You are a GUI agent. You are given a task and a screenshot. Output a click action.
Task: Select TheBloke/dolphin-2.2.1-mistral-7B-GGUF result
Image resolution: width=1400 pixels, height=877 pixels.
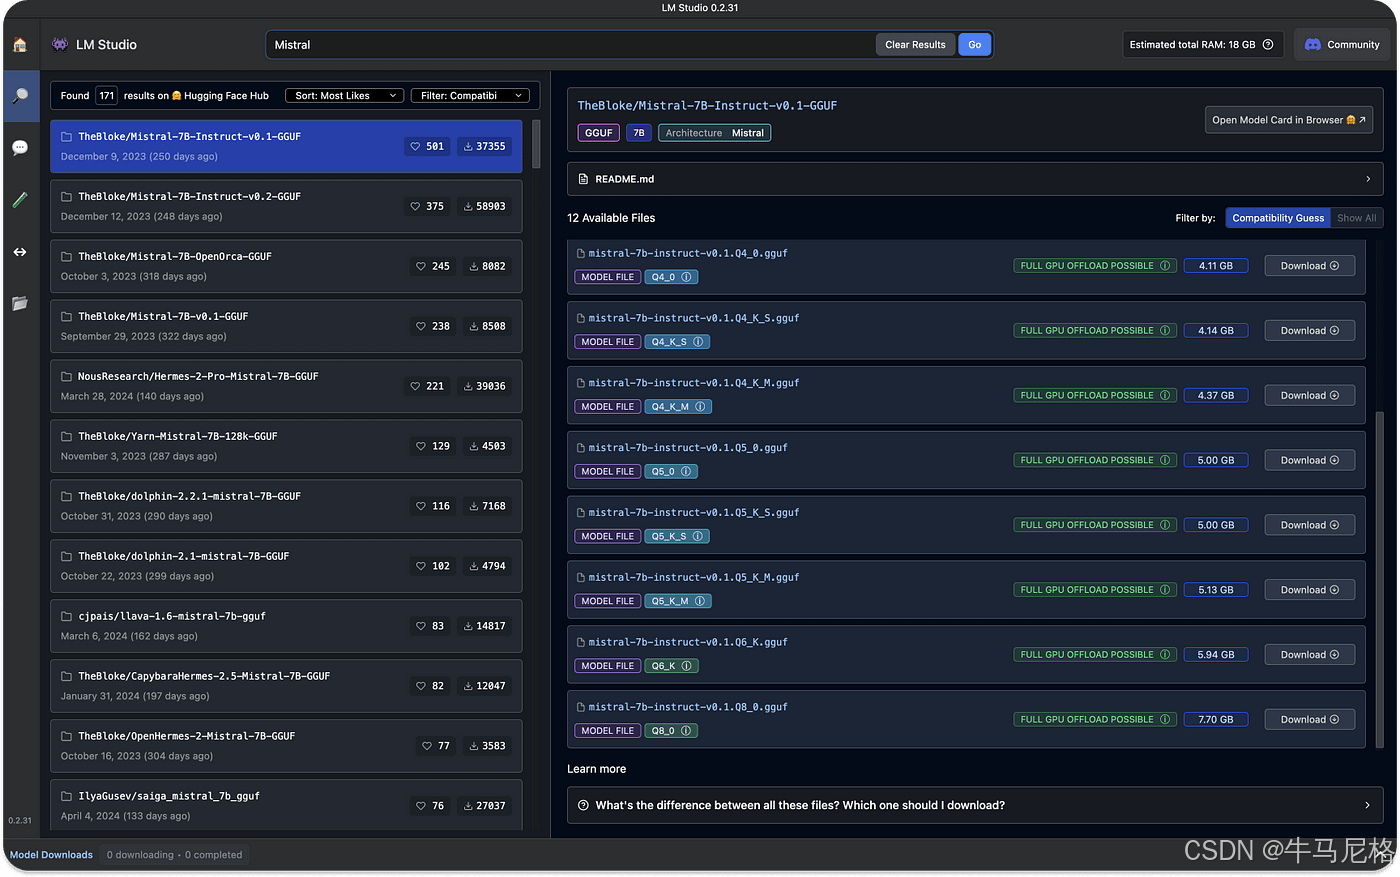(286, 506)
